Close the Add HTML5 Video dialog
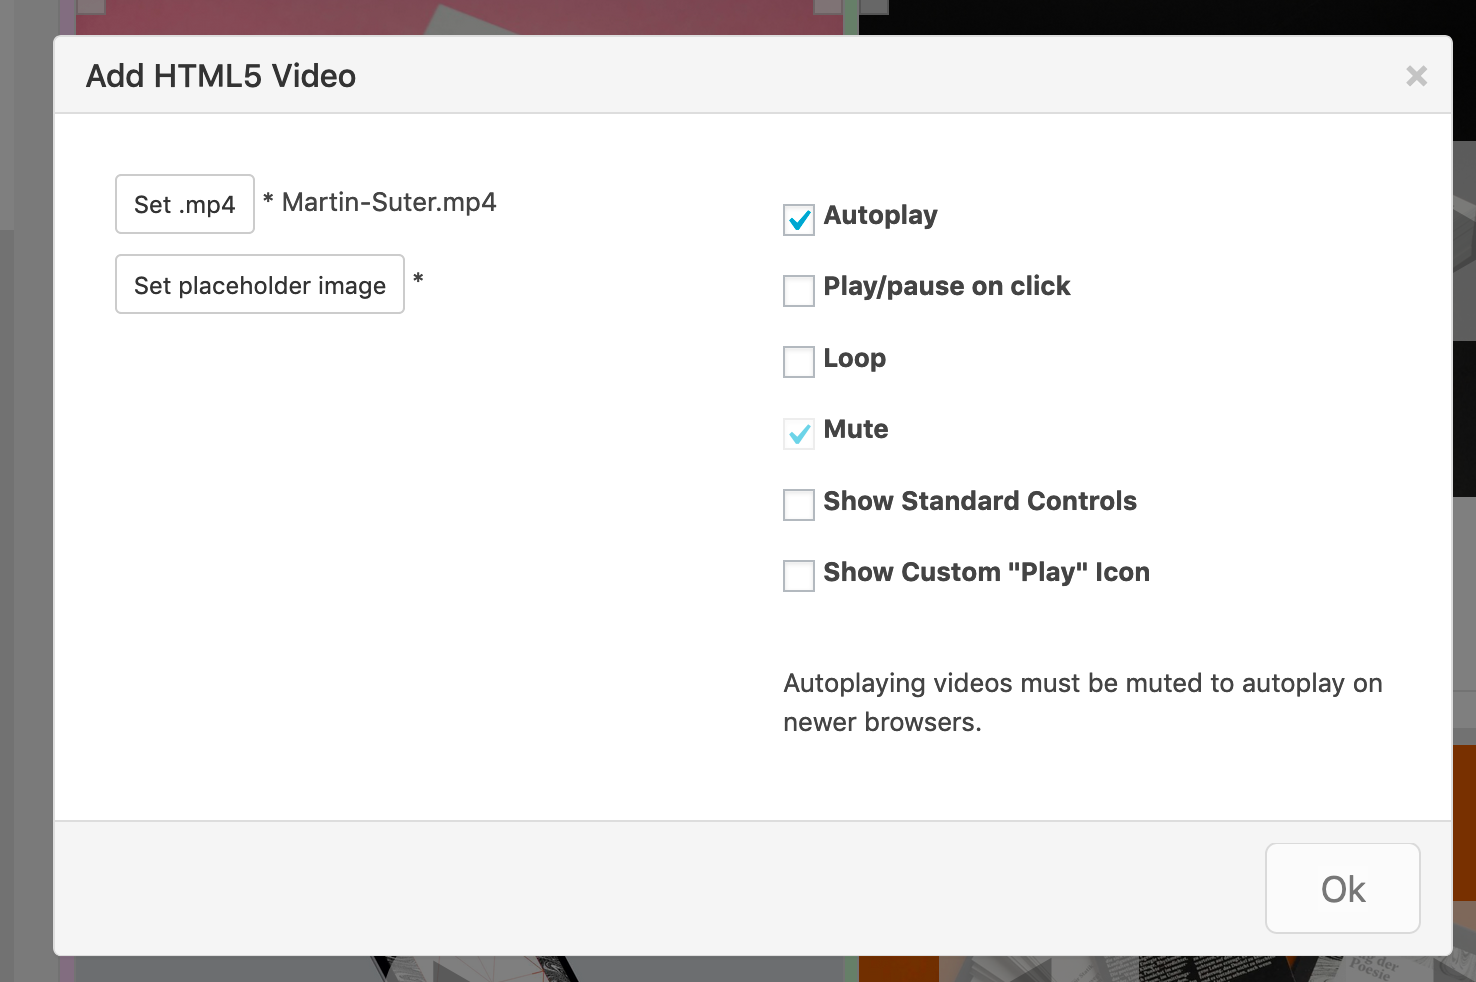 (x=1416, y=76)
